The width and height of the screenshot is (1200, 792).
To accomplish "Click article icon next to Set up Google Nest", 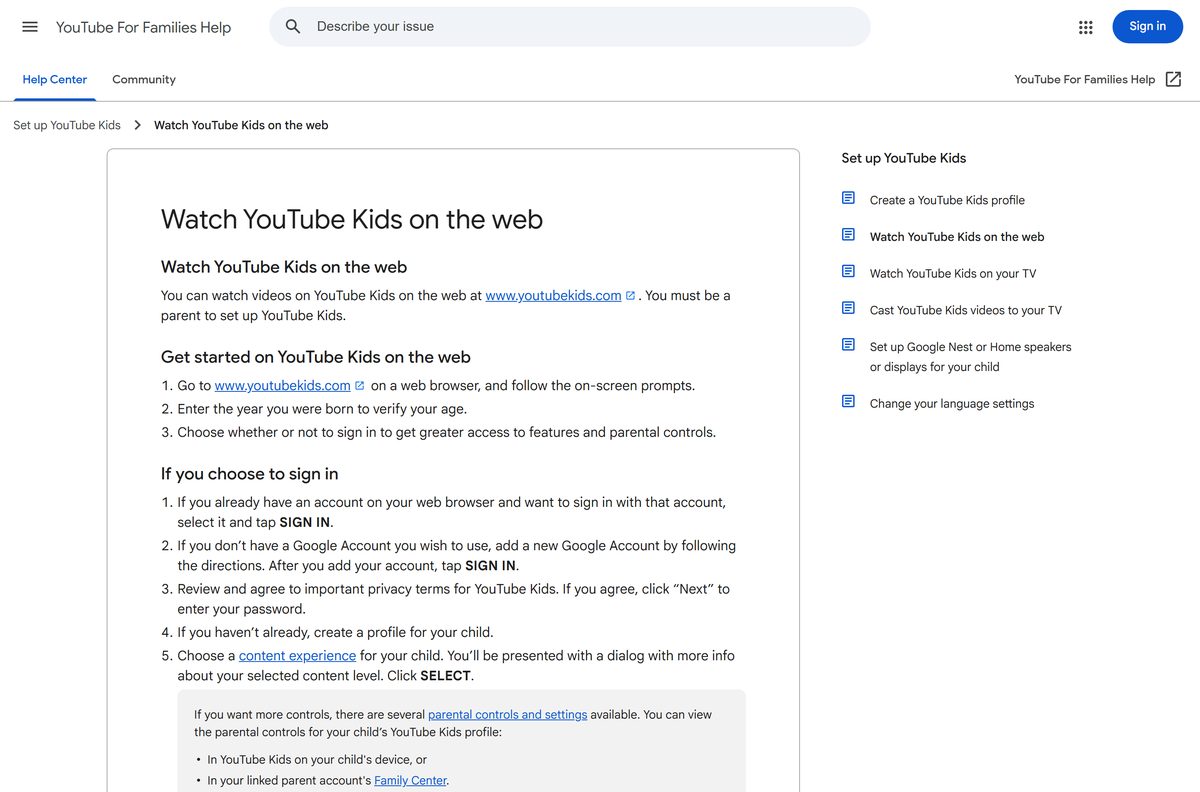I will coord(848,345).
